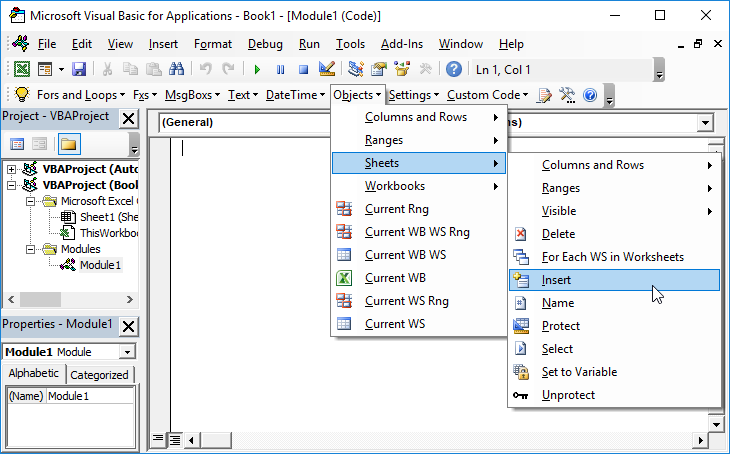This screenshot has height=454, width=730.
Task: Switch to Full Module View button
Action: point(174,439)
